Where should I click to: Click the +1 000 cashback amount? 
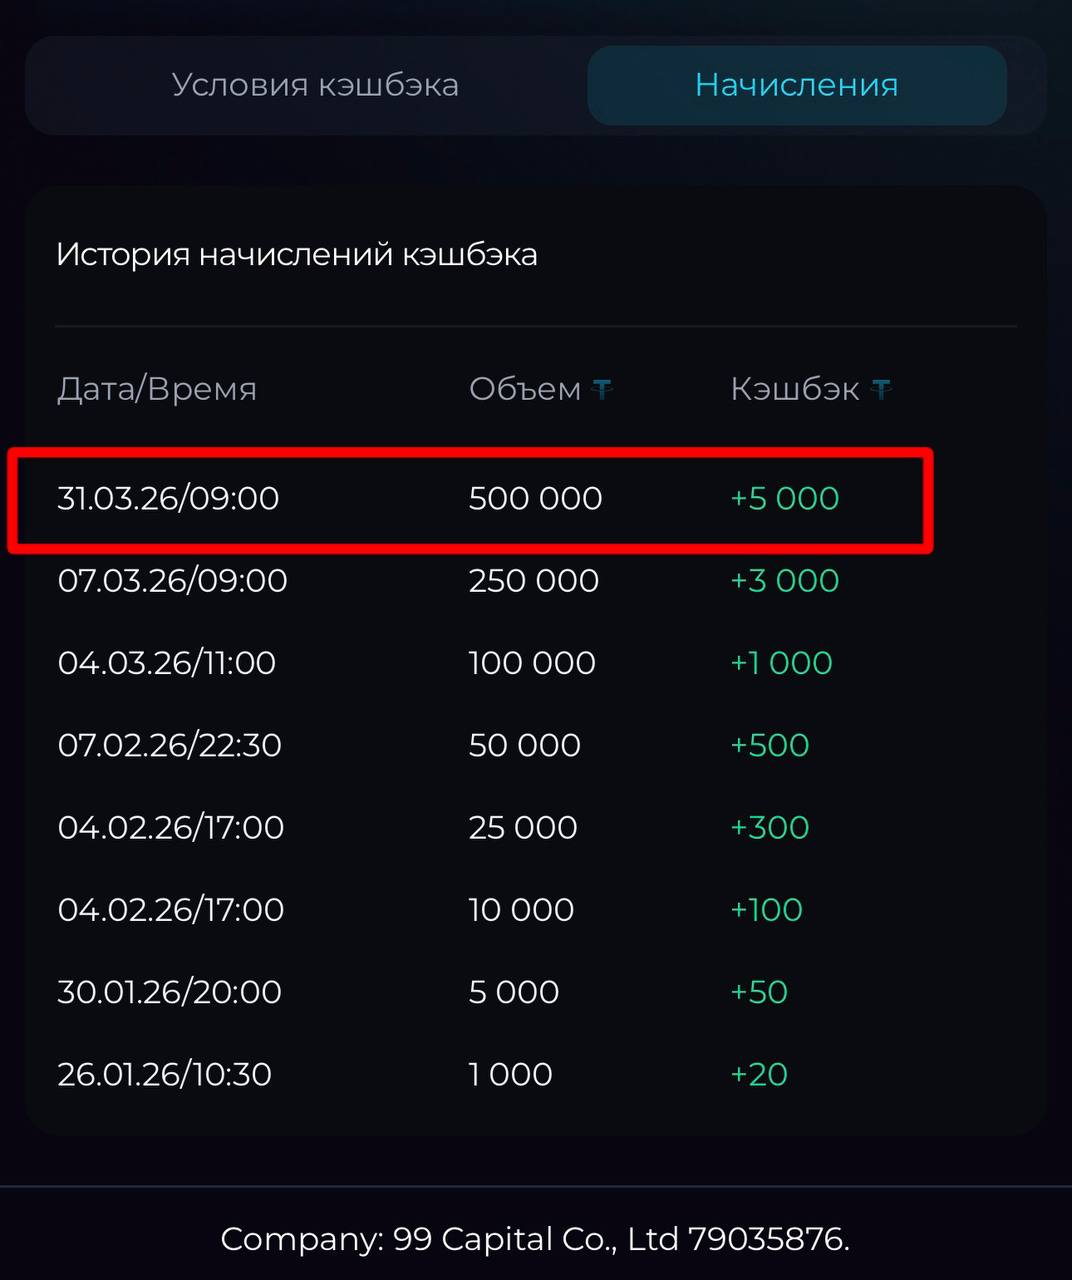coord(781,663)
